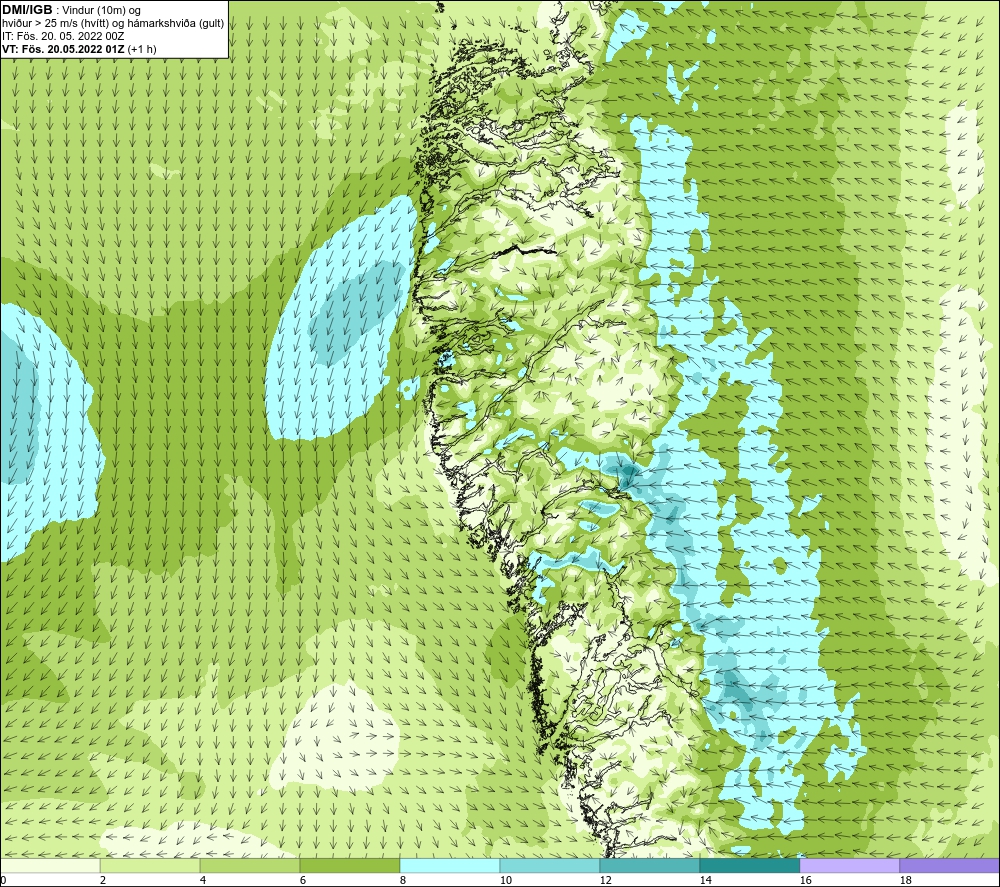Image resolution: width=1000 pixels, height=887 pixels.
Task: Click the 6–8 dark green legend band
Action: (x=349, y=865)
